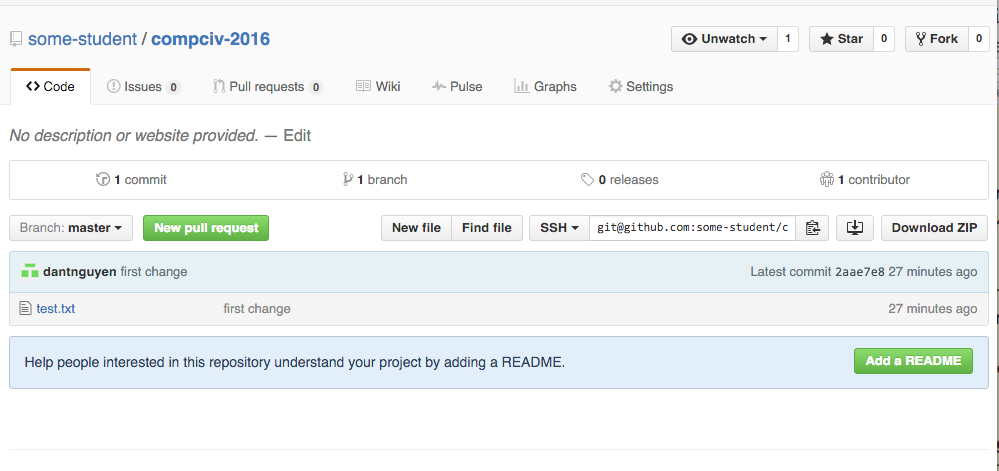Screen dimensions: 999x471
Task: Copy clone URL with the clipboard icon
Action: click(x=812, y=228)
